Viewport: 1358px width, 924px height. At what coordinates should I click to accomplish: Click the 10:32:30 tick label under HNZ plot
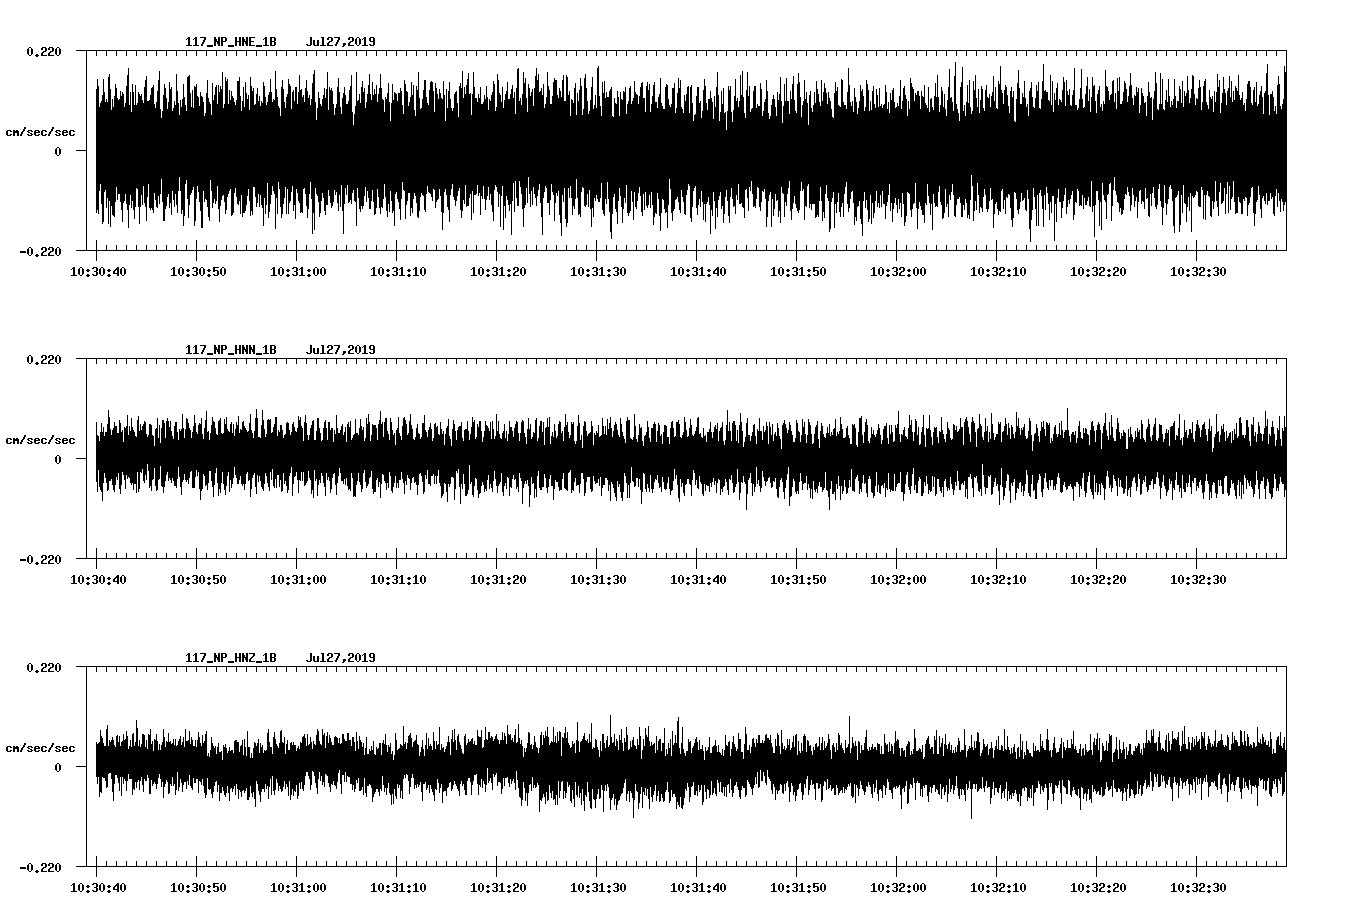point(1197,888)
